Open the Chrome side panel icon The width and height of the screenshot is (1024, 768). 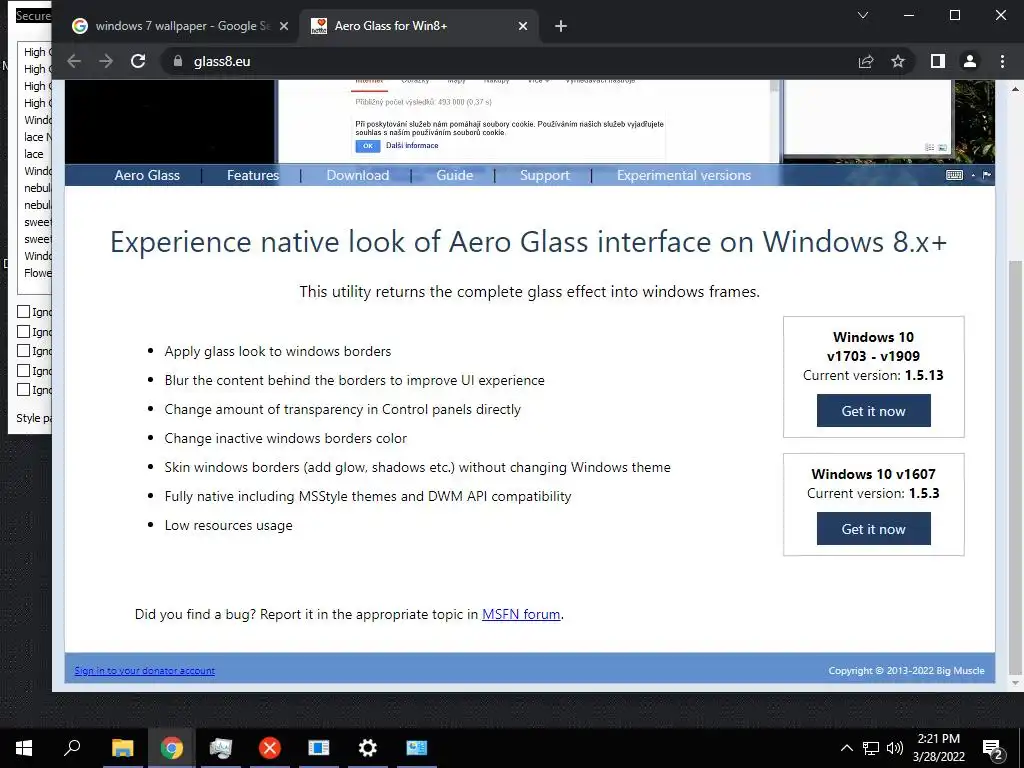point(938,61)
